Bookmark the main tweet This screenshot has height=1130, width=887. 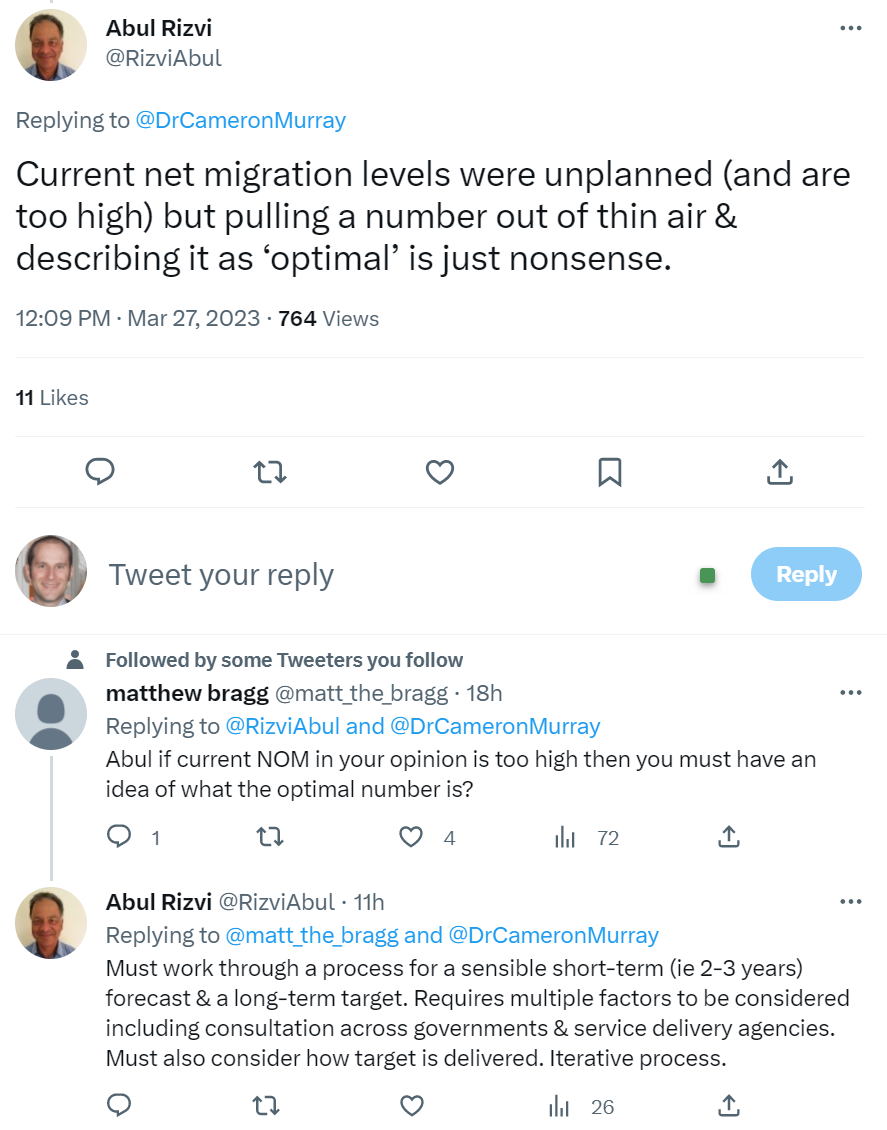(x=609, y=471)
